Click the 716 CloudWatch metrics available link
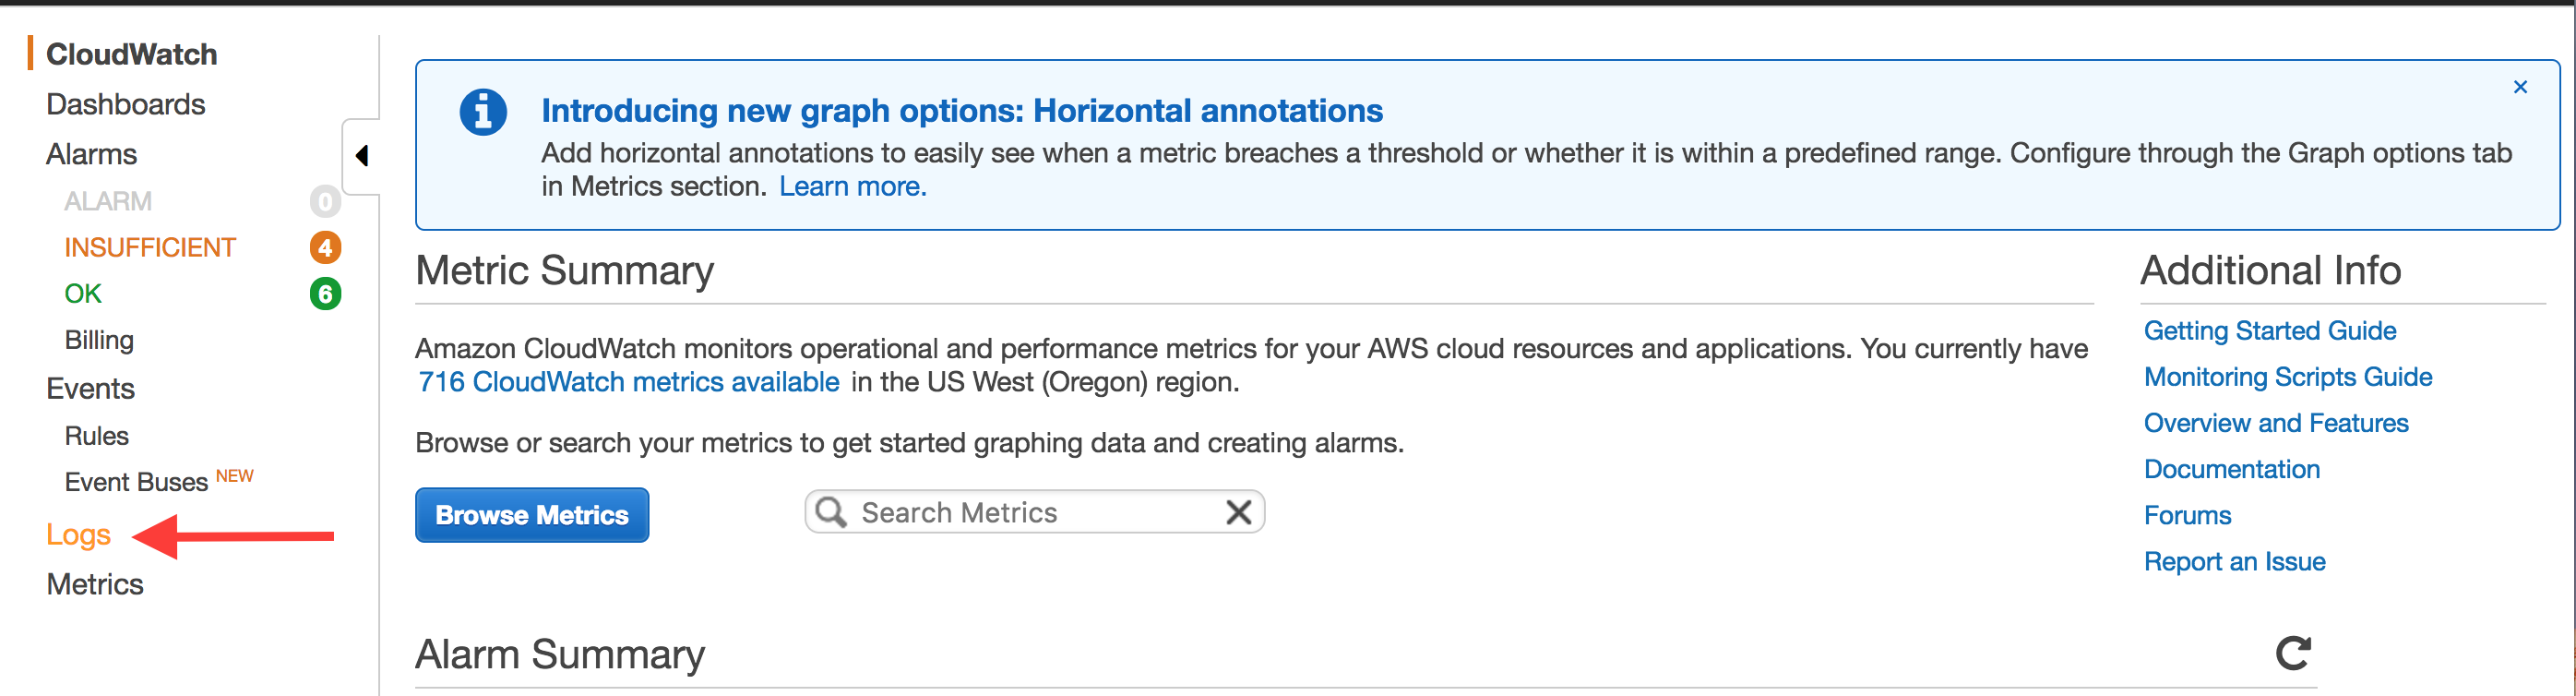This screenshot has height=696, width=2576. tap(628, 382)
